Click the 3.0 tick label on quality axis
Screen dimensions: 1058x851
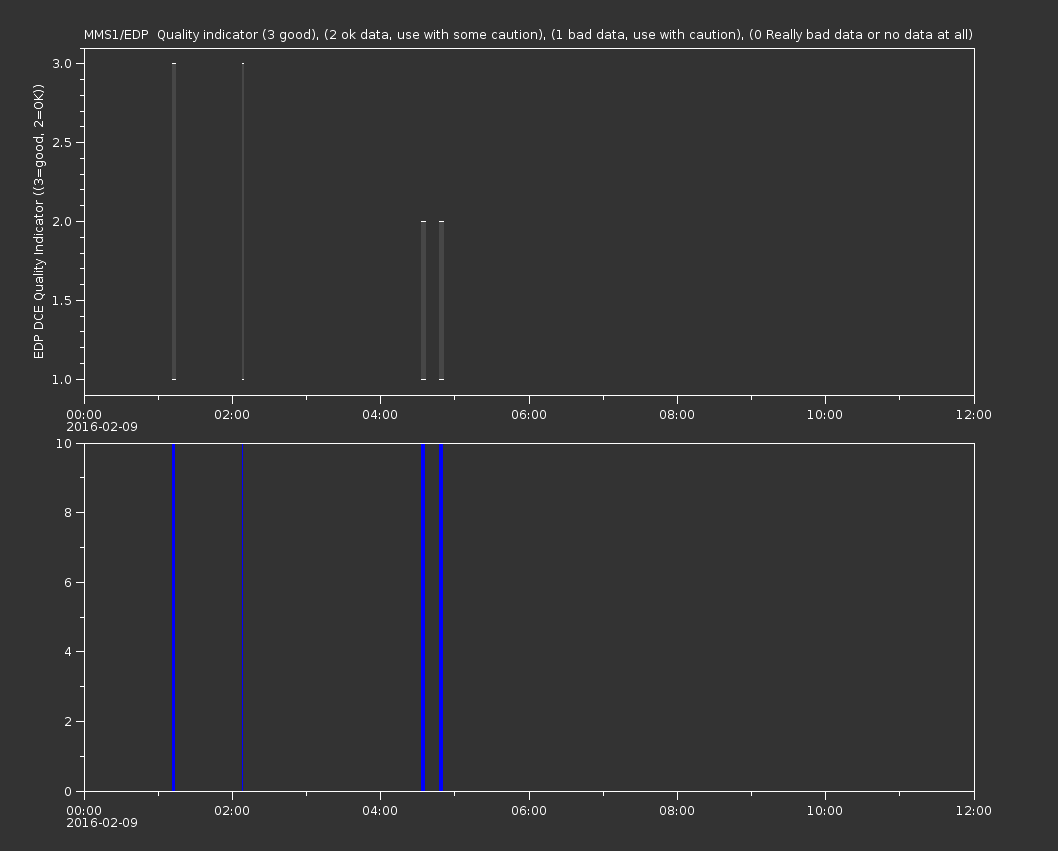(x=62, y=63)
